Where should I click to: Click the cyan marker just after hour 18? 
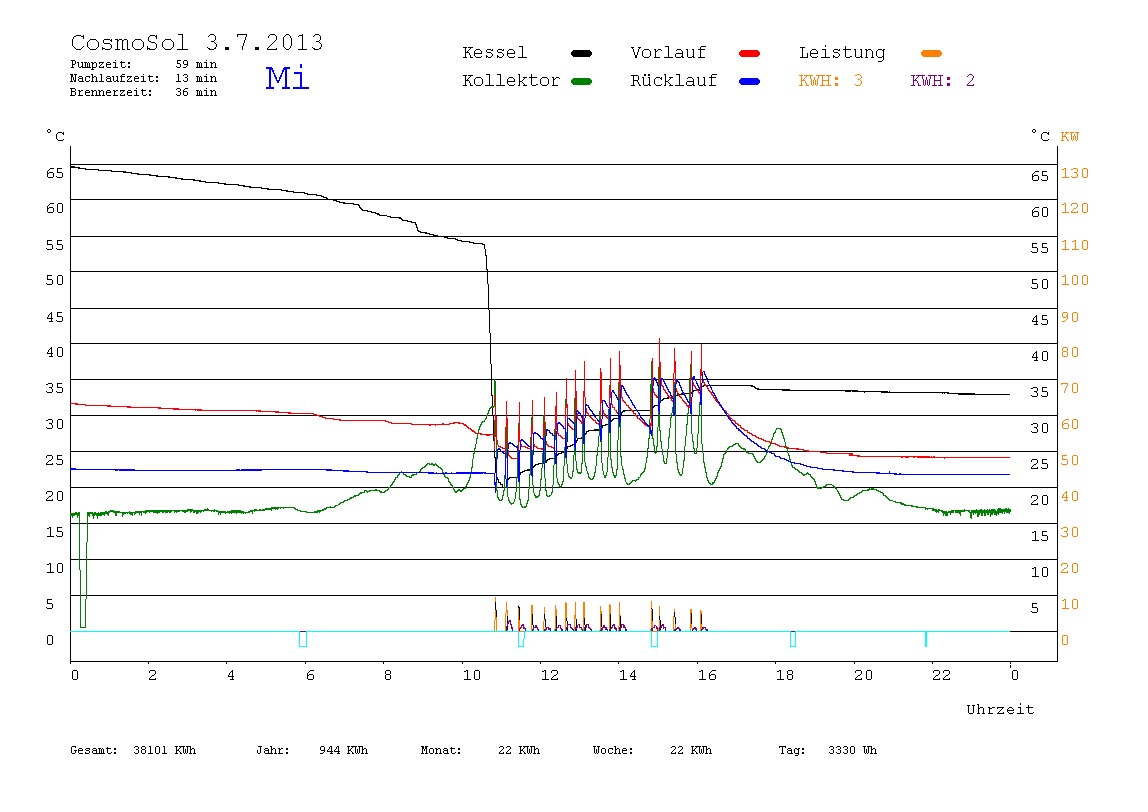[793, 639]
